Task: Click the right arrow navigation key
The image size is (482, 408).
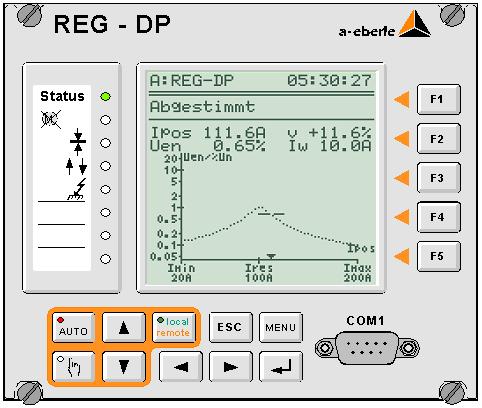Action: [x=230, y=366]
